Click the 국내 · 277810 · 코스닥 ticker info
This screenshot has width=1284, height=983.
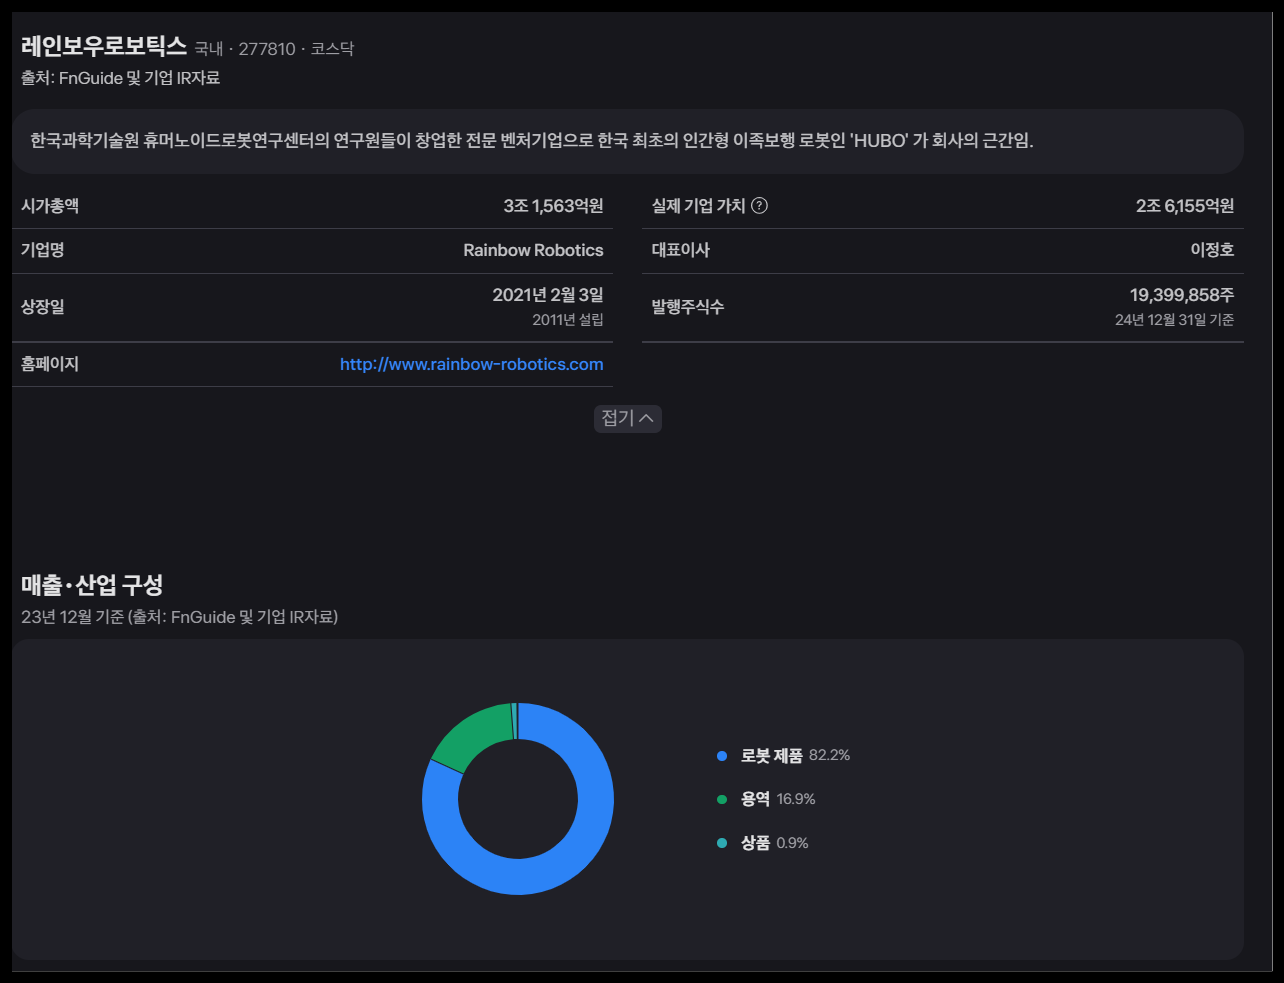[x=274, y=49]
